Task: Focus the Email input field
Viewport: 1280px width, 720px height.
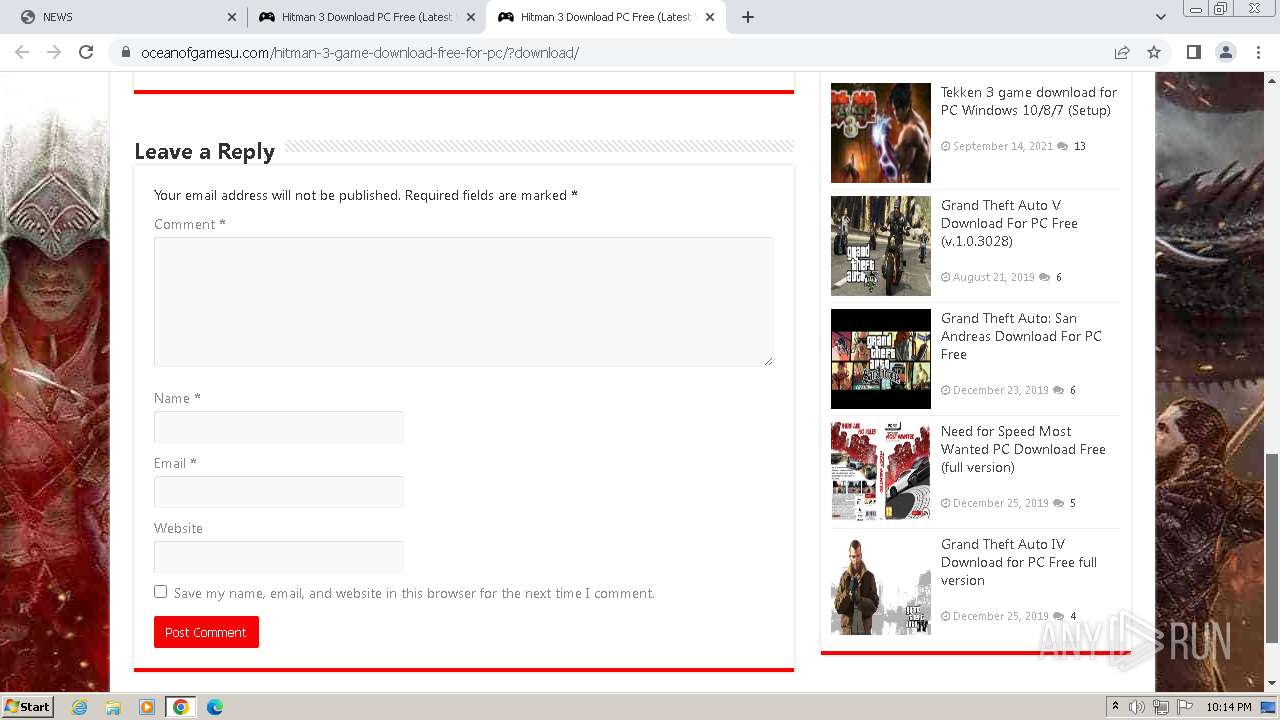Action: 279,492
